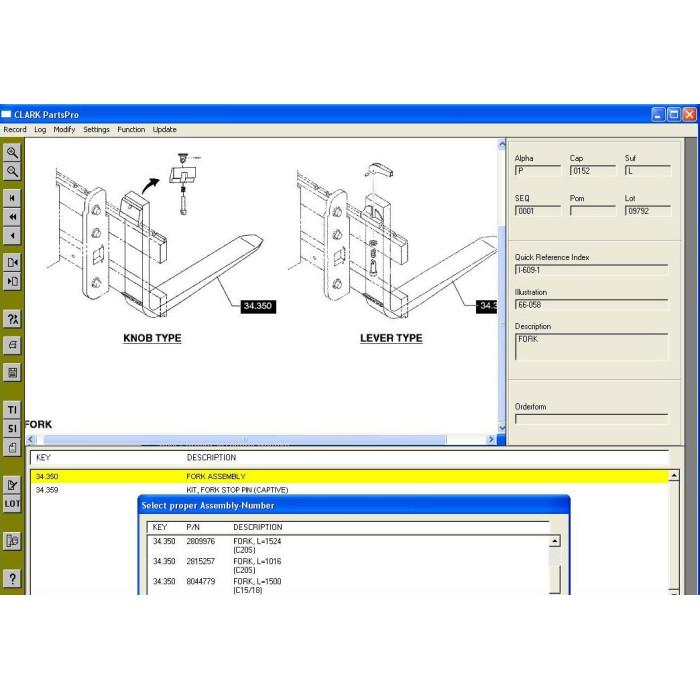Image resolution: width=700 pixels, height=700 pixels.
Task: Select part 2809976 FORK L=1524
Action: coord(350,545)
